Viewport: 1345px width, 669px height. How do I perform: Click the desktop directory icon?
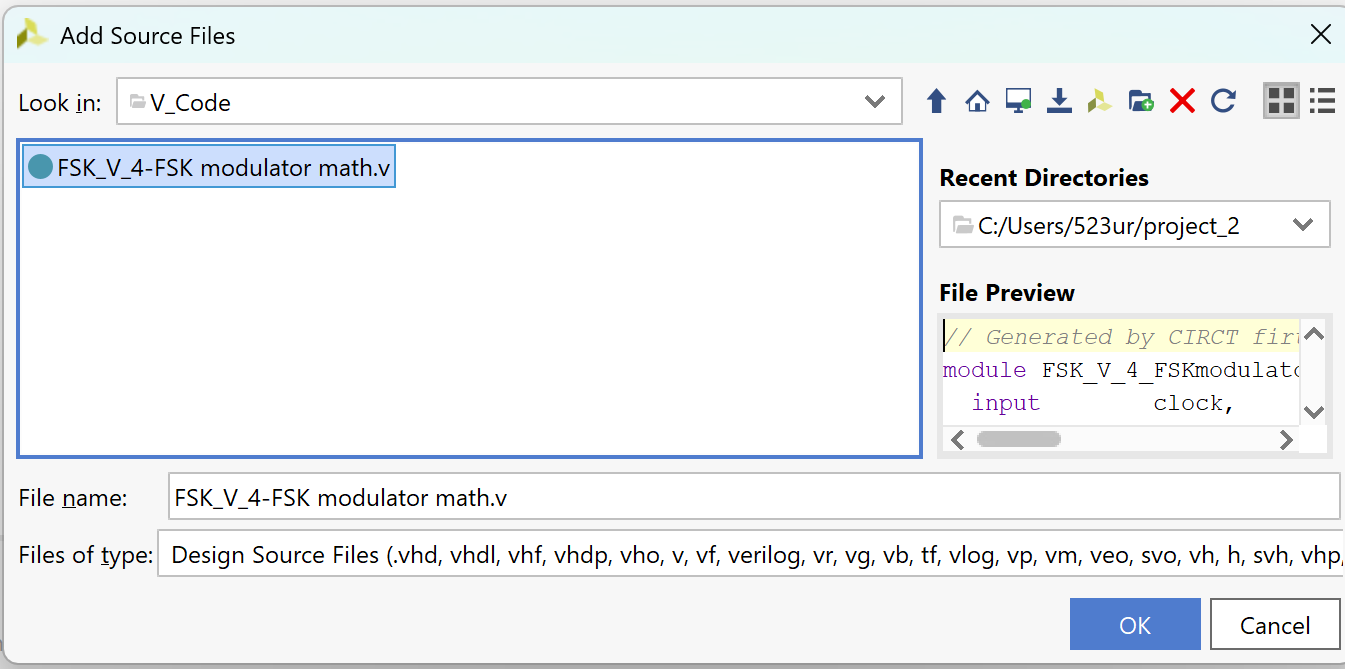[x=1018, y=101]
